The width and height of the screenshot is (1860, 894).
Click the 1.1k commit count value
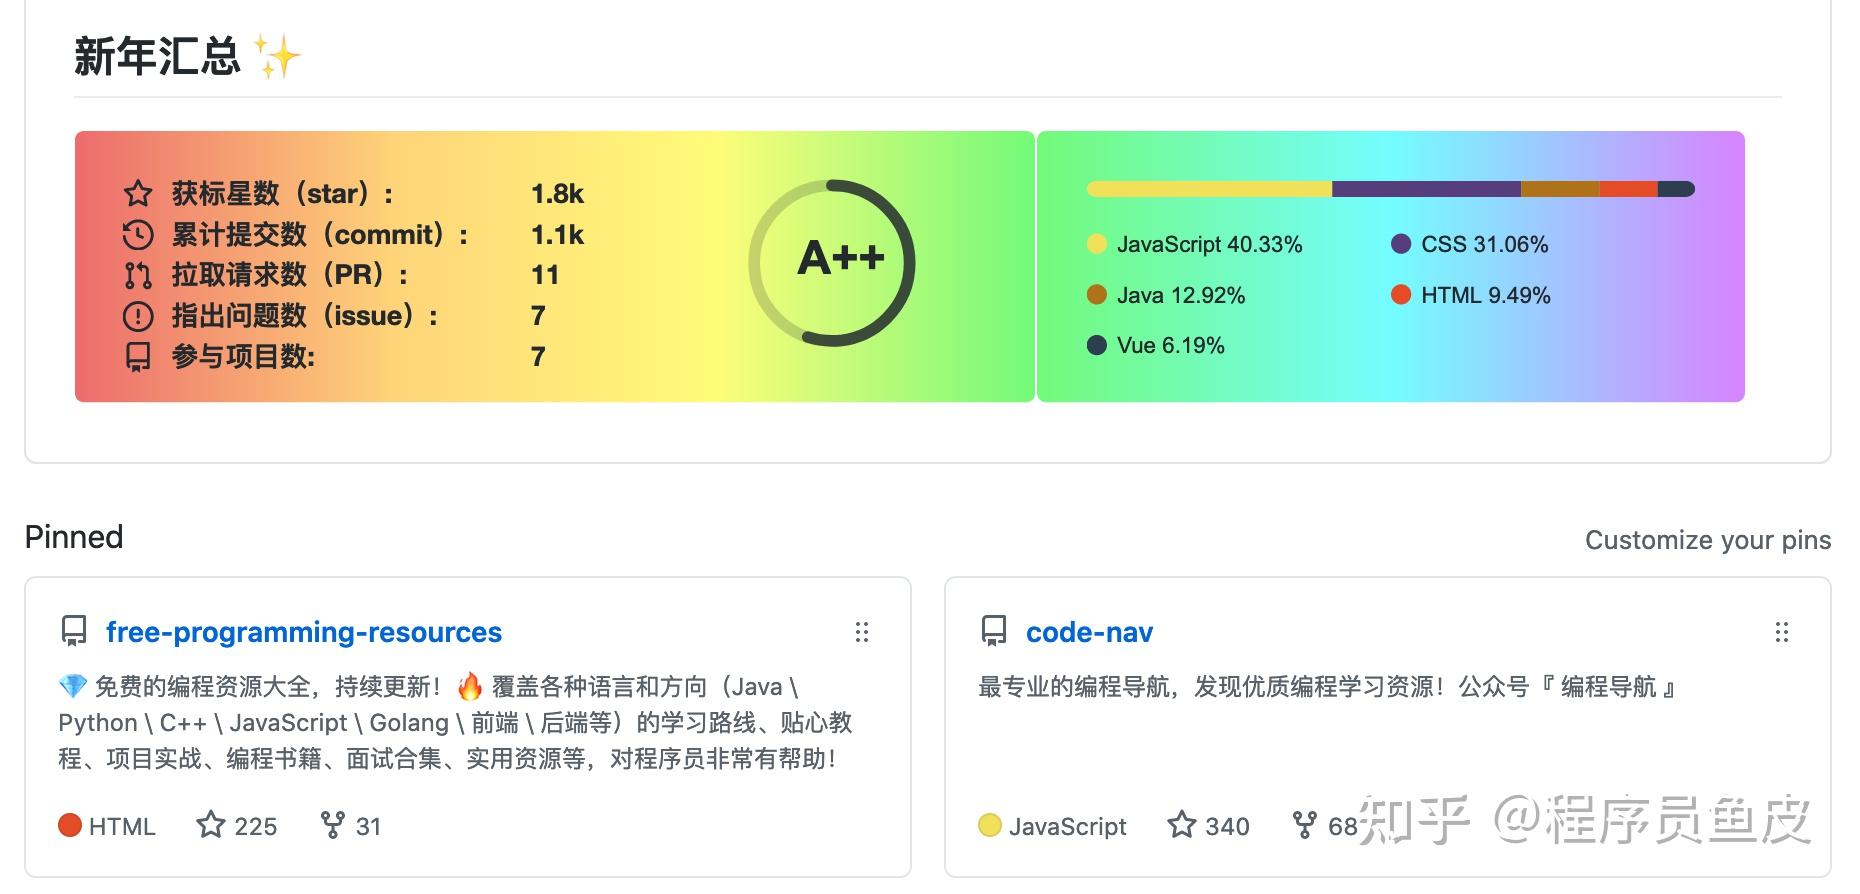[x=557, y=235]
